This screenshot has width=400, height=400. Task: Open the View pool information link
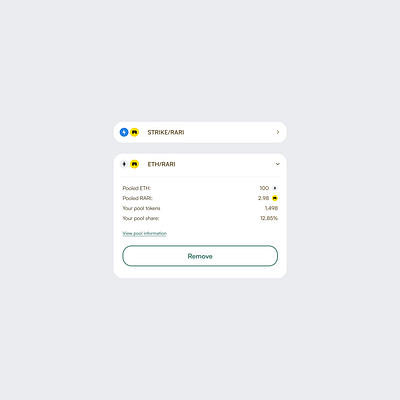pyautogui.click(x=144, y=233)
